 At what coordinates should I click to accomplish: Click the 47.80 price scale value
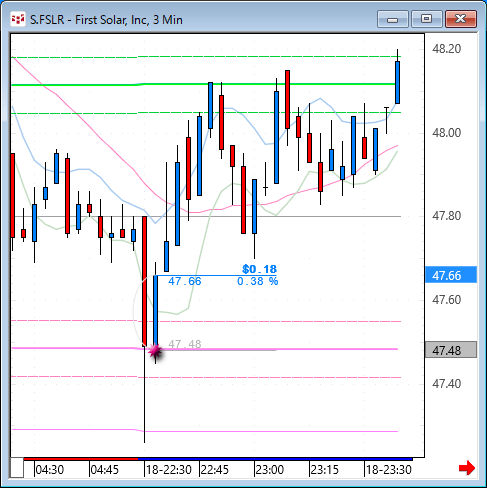coord(446,216)
